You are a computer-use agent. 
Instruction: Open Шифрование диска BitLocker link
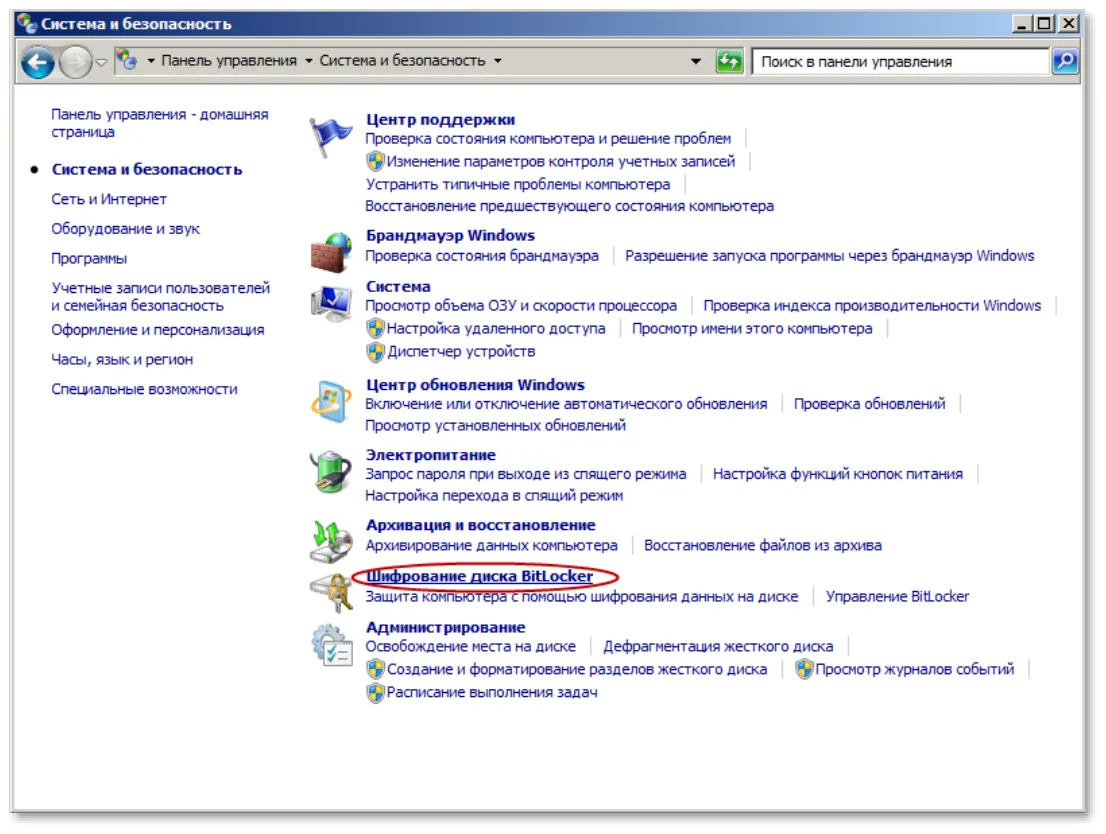pyautogui.click(x=480, y=576)
